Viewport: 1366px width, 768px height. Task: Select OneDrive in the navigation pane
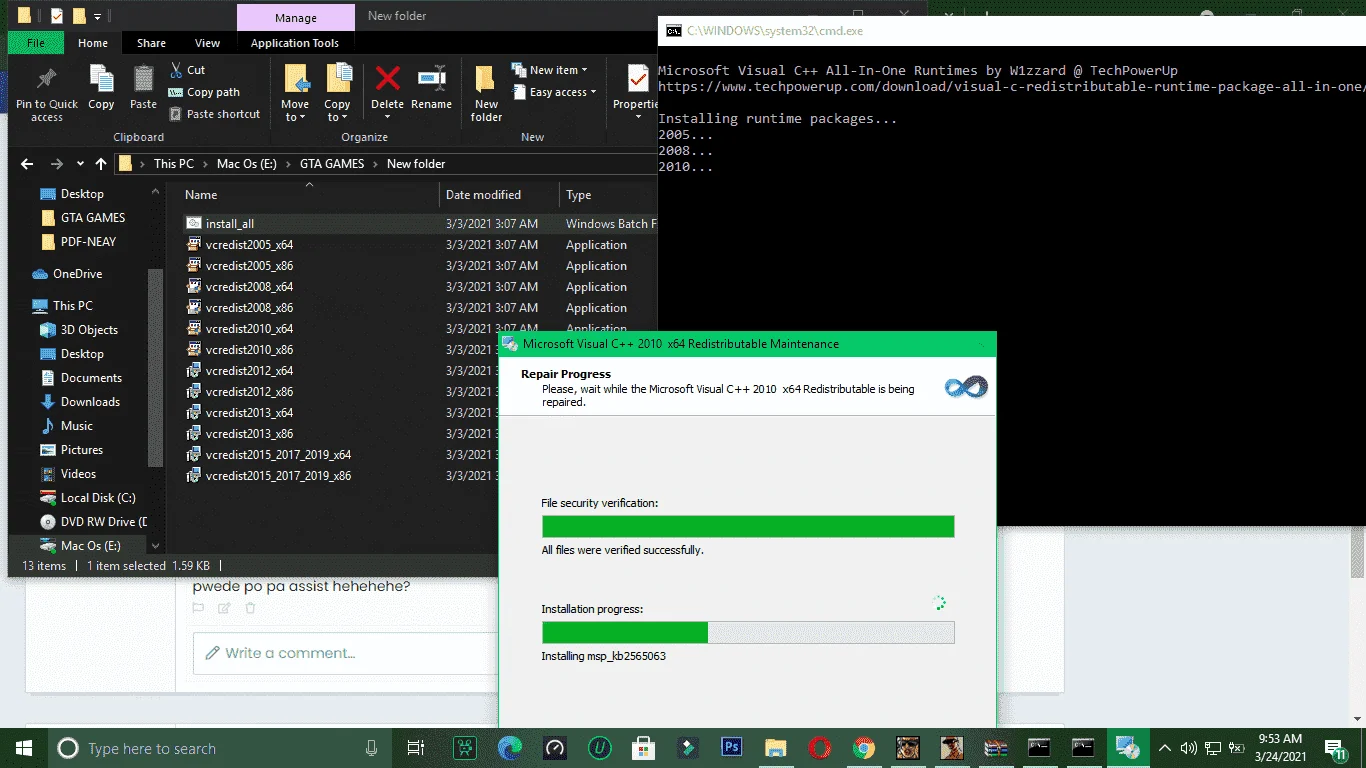[78, 274]
